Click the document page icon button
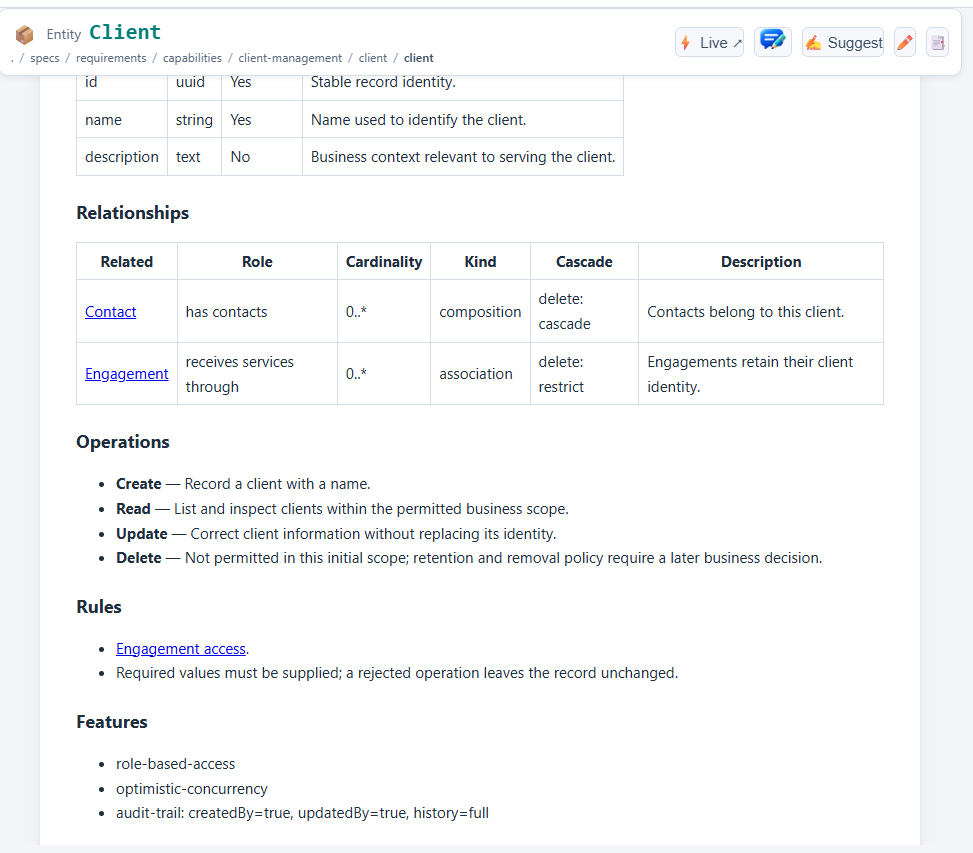Screen dimensions: 973x853 937,42
